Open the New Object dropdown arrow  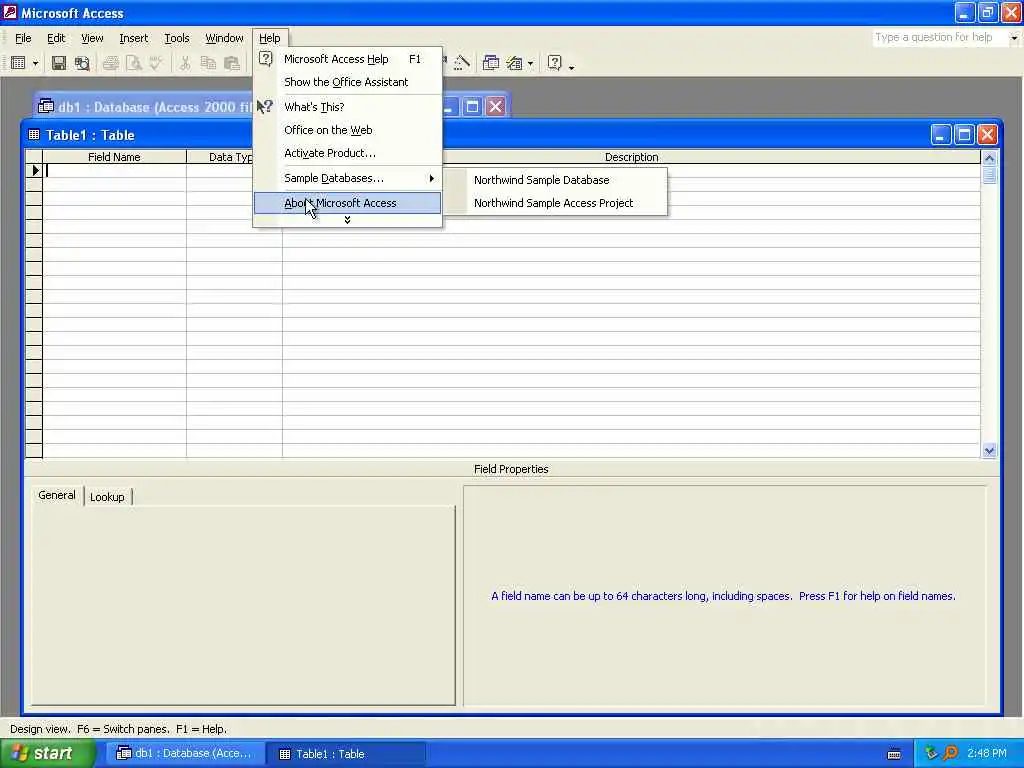point(530,63)
